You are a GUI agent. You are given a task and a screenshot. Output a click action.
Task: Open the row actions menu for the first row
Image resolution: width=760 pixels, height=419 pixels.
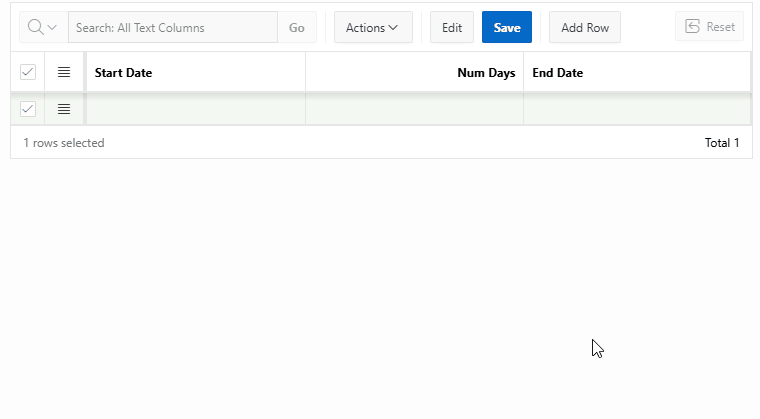[64, 109]
